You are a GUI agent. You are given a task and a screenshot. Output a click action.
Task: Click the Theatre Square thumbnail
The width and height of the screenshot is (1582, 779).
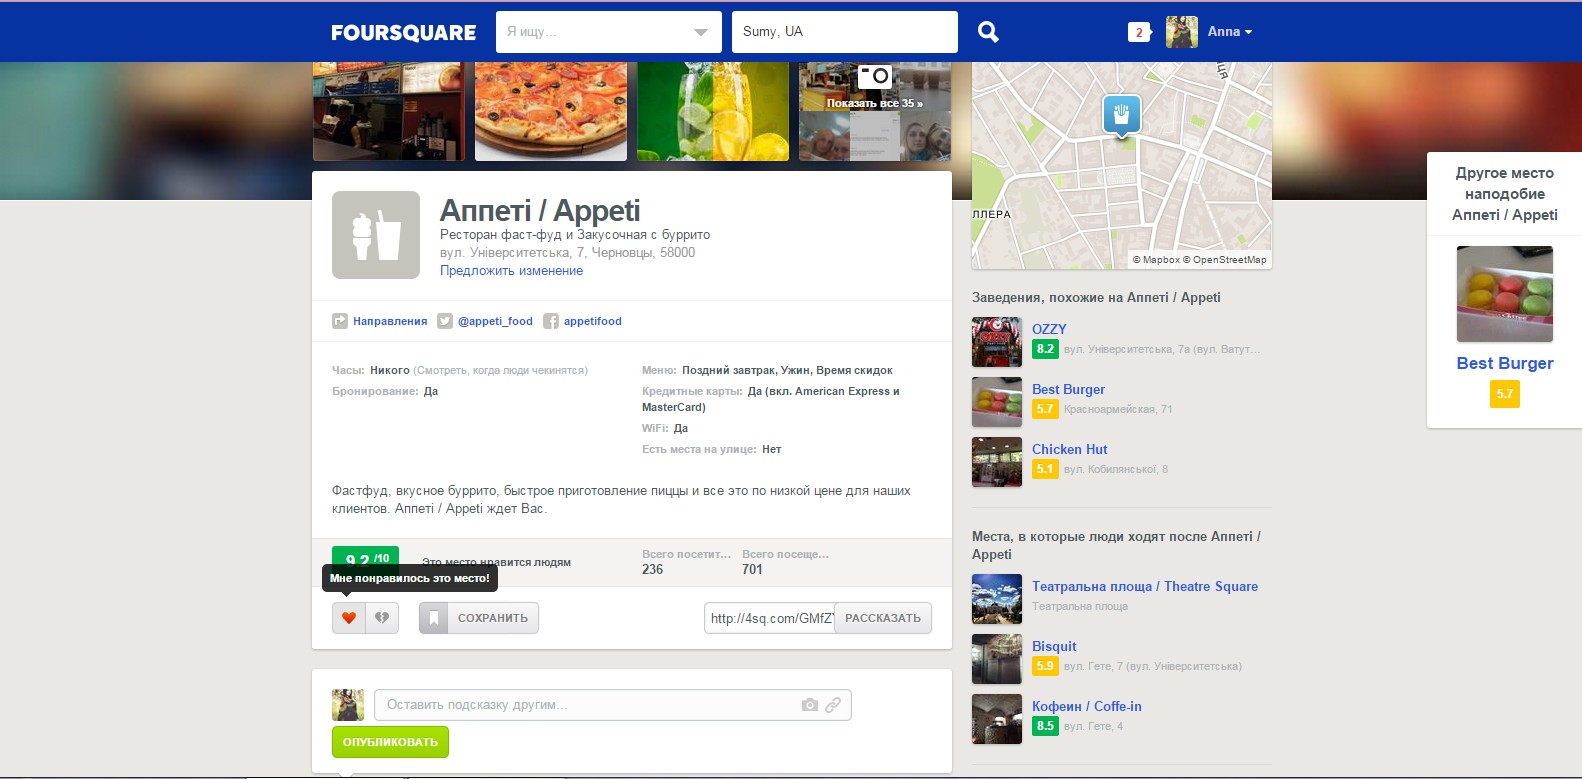(997, 599)
